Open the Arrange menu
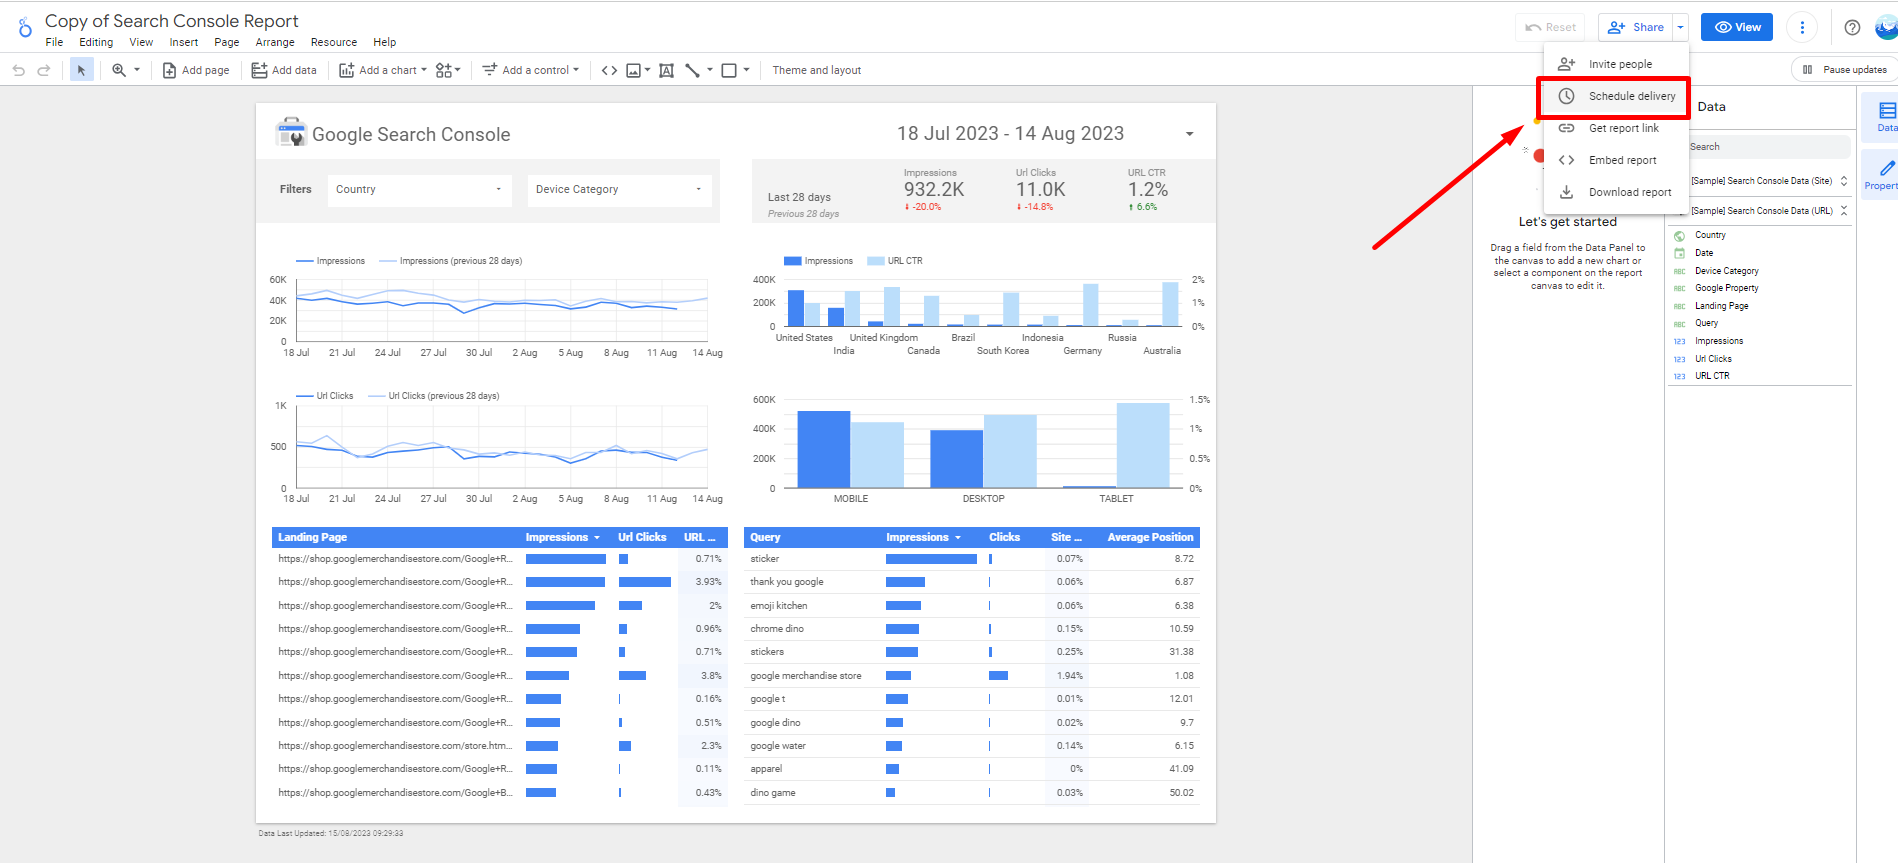The width and height of the screenshot is (1898, 863). [x=275, y=42]
